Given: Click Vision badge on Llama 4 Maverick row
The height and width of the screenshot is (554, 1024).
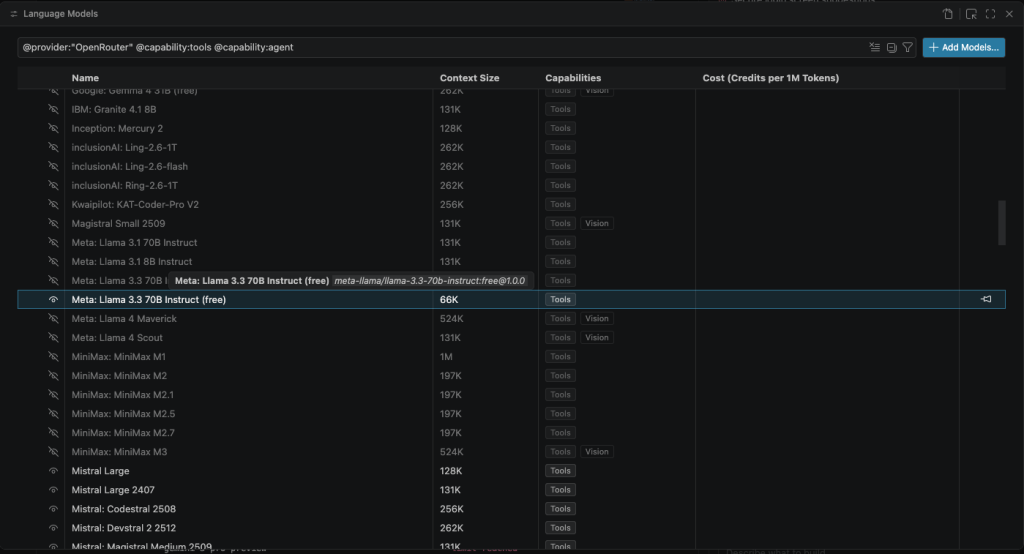Looking at the screenshot, I should click(596, 318).
